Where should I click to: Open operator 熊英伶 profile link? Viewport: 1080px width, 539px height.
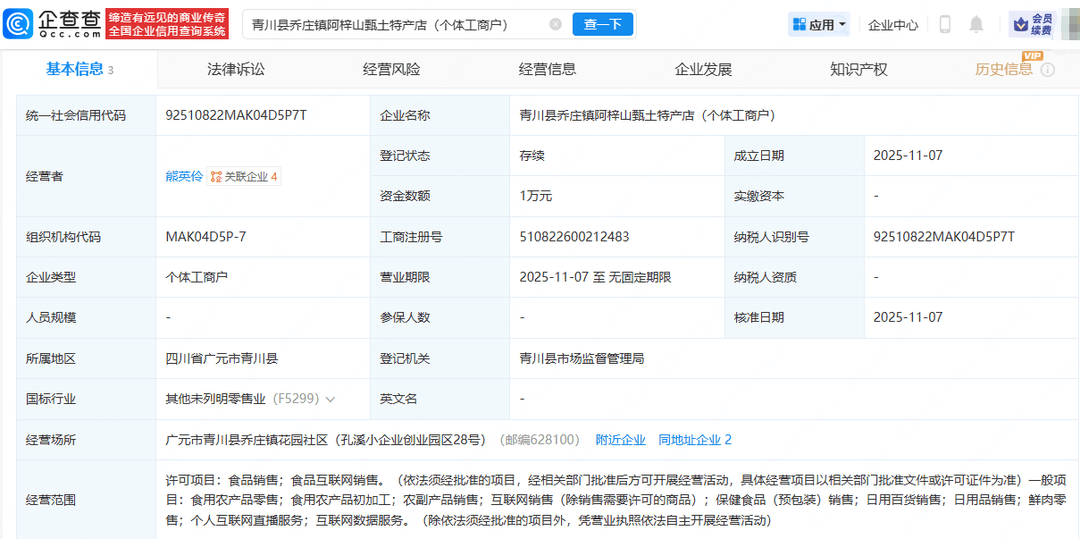(x=185, y=176)
